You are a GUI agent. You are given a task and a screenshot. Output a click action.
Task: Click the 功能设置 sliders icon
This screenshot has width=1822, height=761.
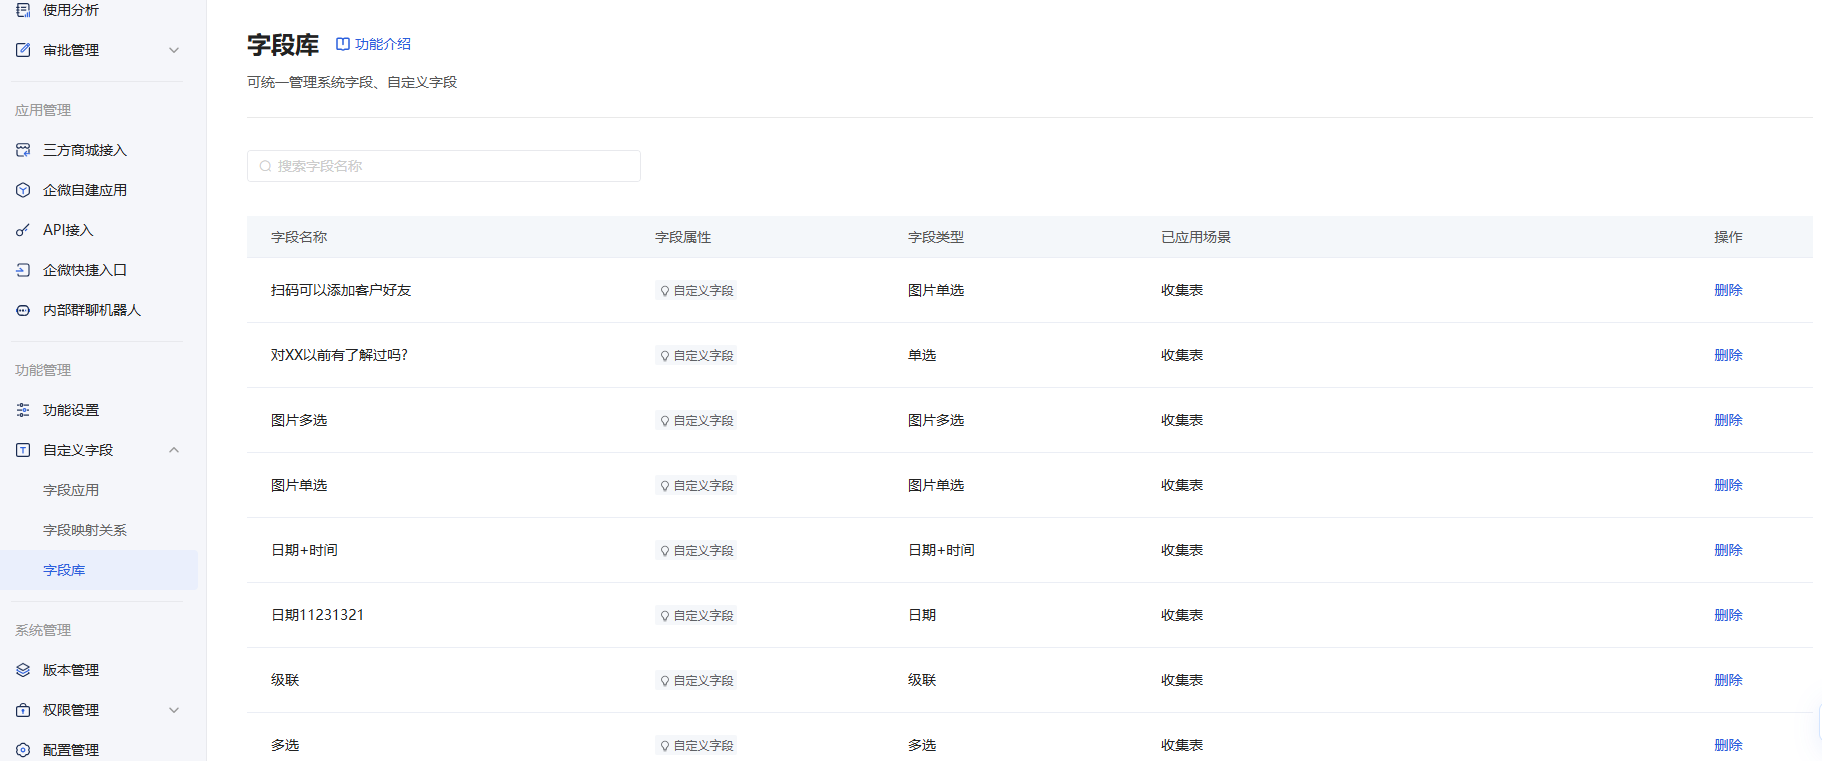coord(23,410)
